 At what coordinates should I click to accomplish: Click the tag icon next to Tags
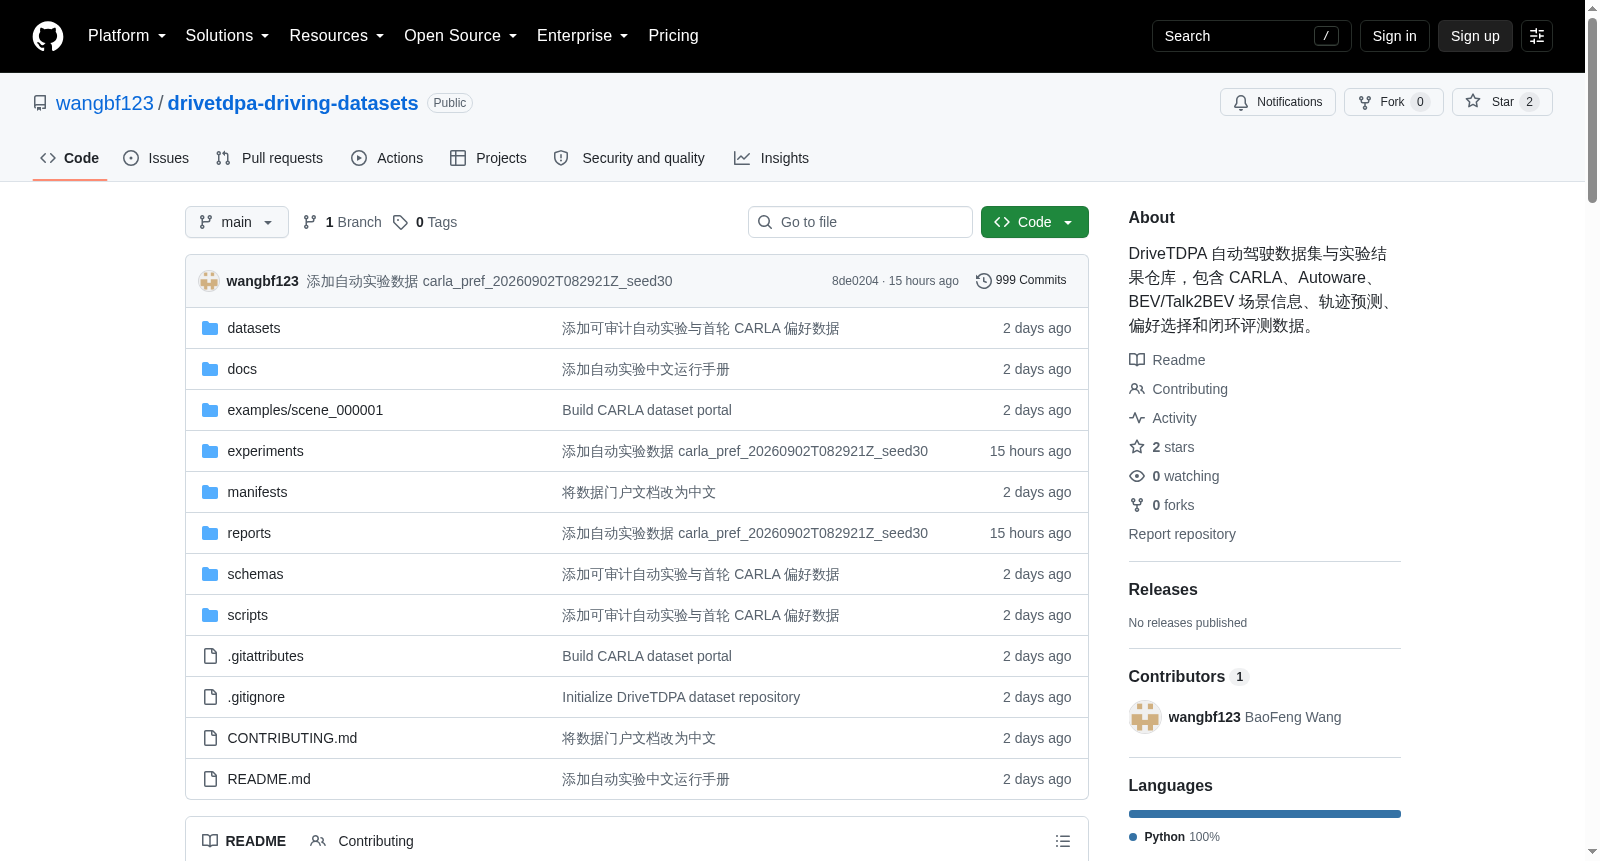(x=400, y=222)
